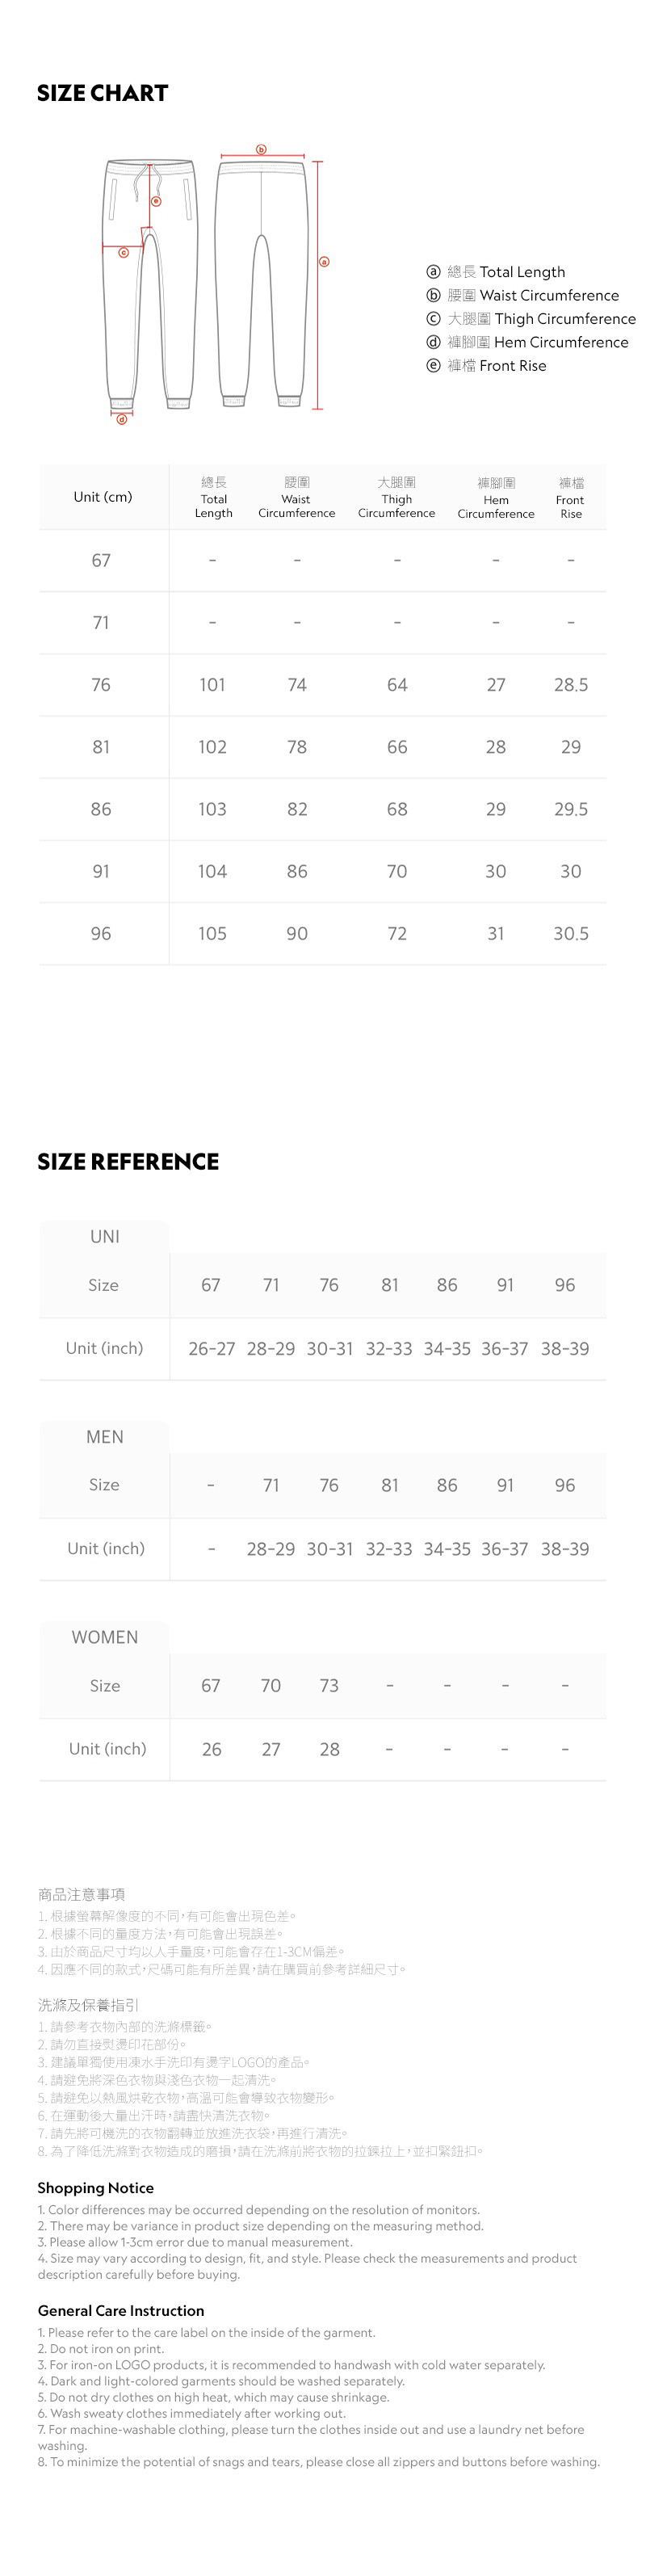Click the 30.5 front rise value

pos(571,933)
